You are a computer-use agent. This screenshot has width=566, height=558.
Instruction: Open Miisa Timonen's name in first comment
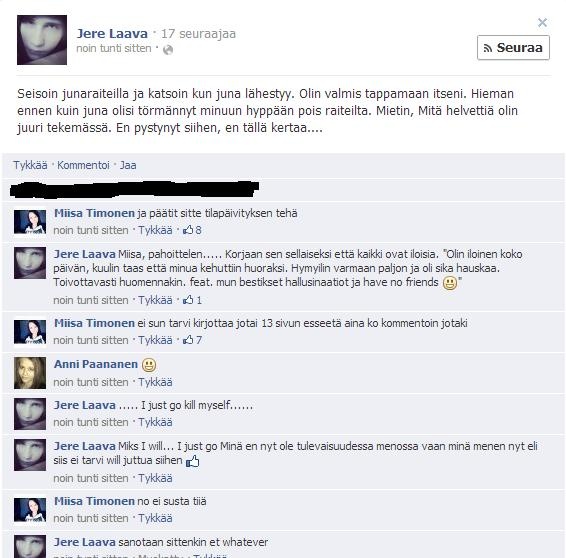point(94,213)
